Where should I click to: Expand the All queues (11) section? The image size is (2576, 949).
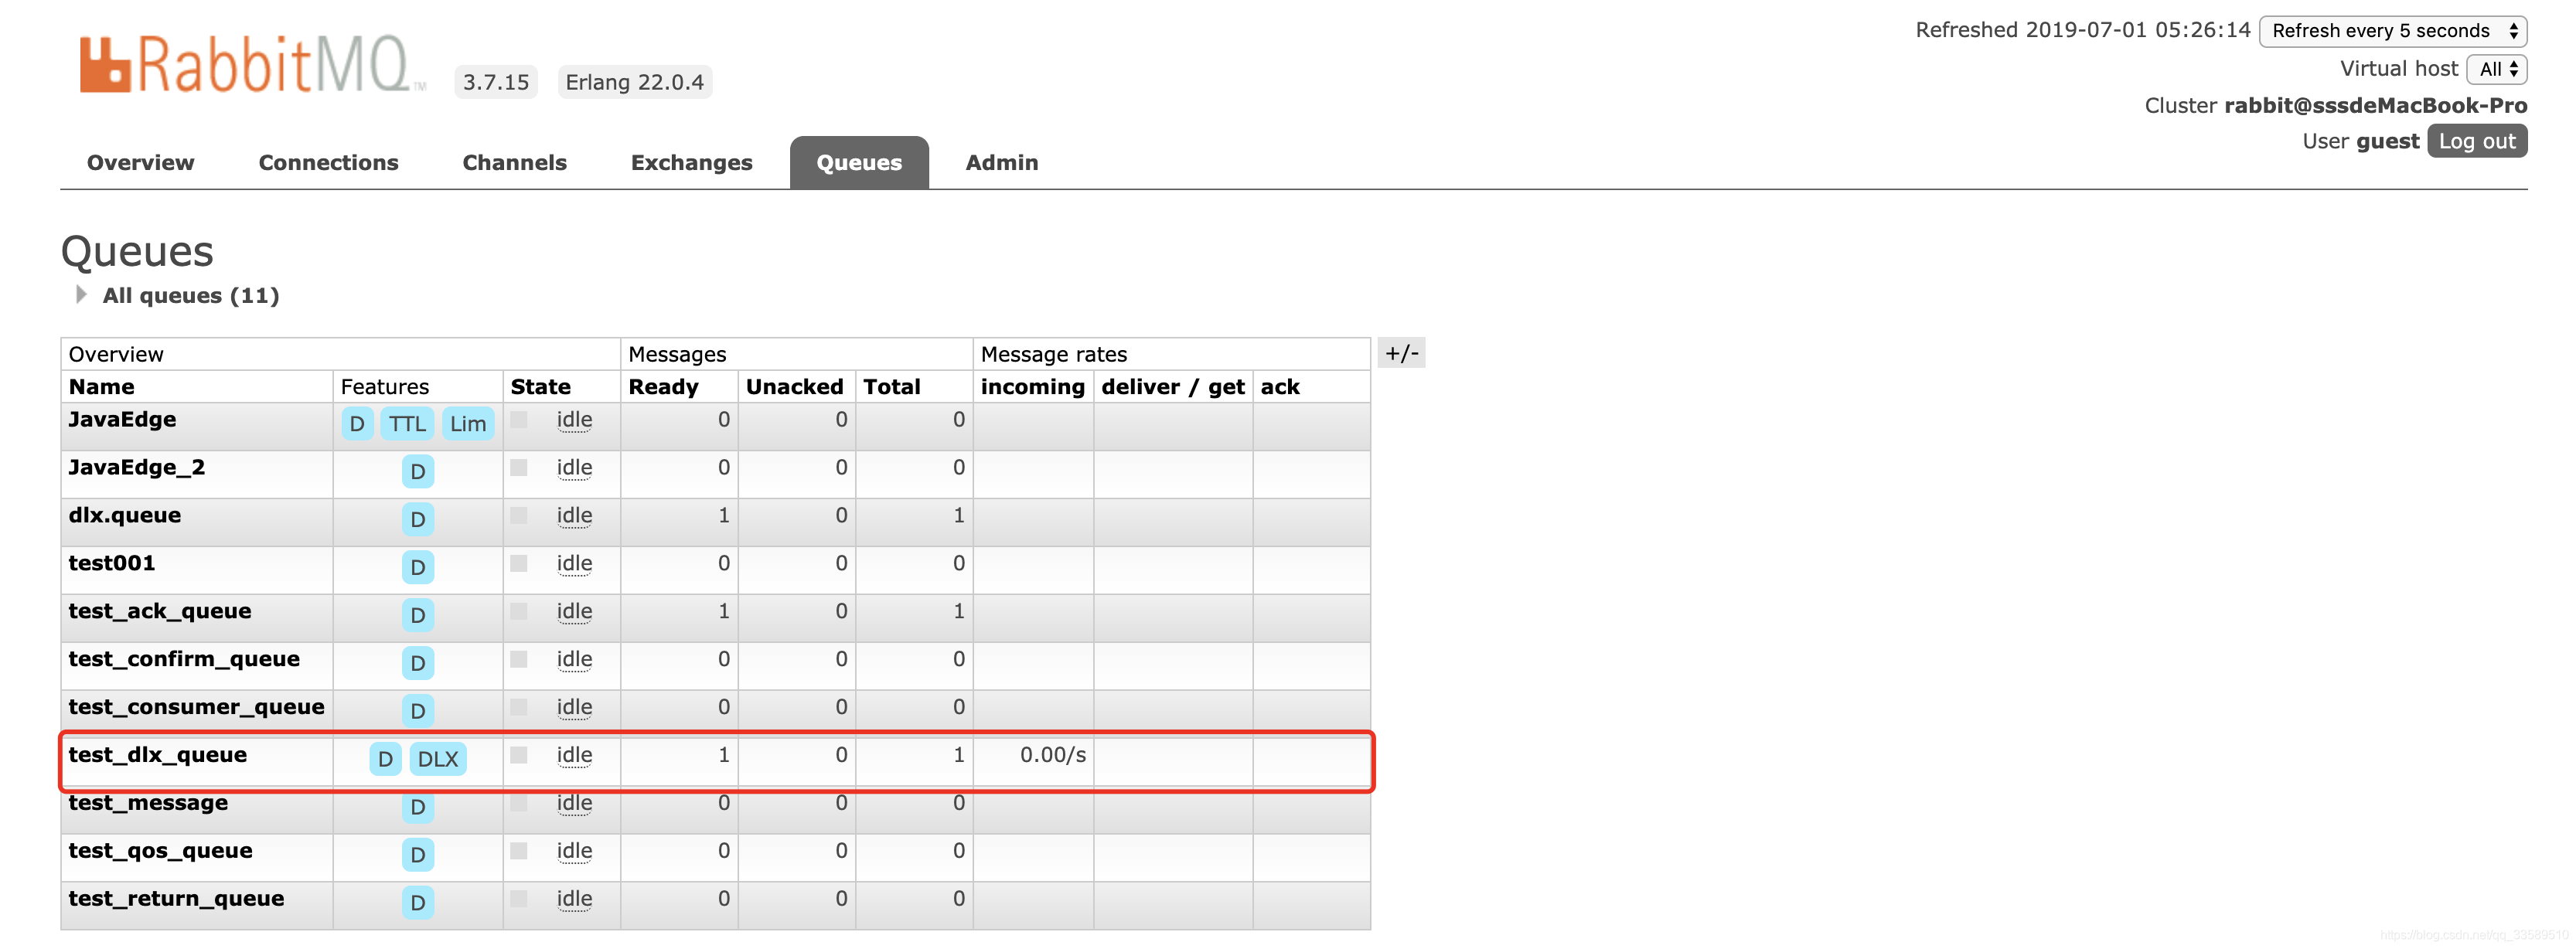[x=190, y=296]
